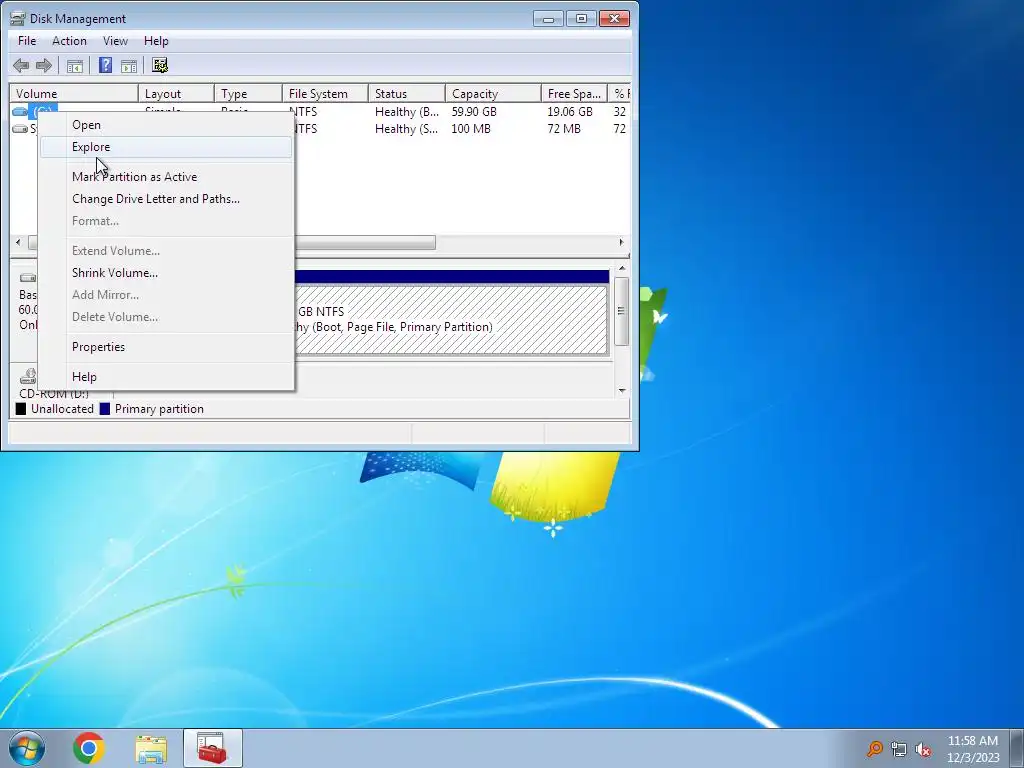Open the Windows Start orb

[27, 748]
